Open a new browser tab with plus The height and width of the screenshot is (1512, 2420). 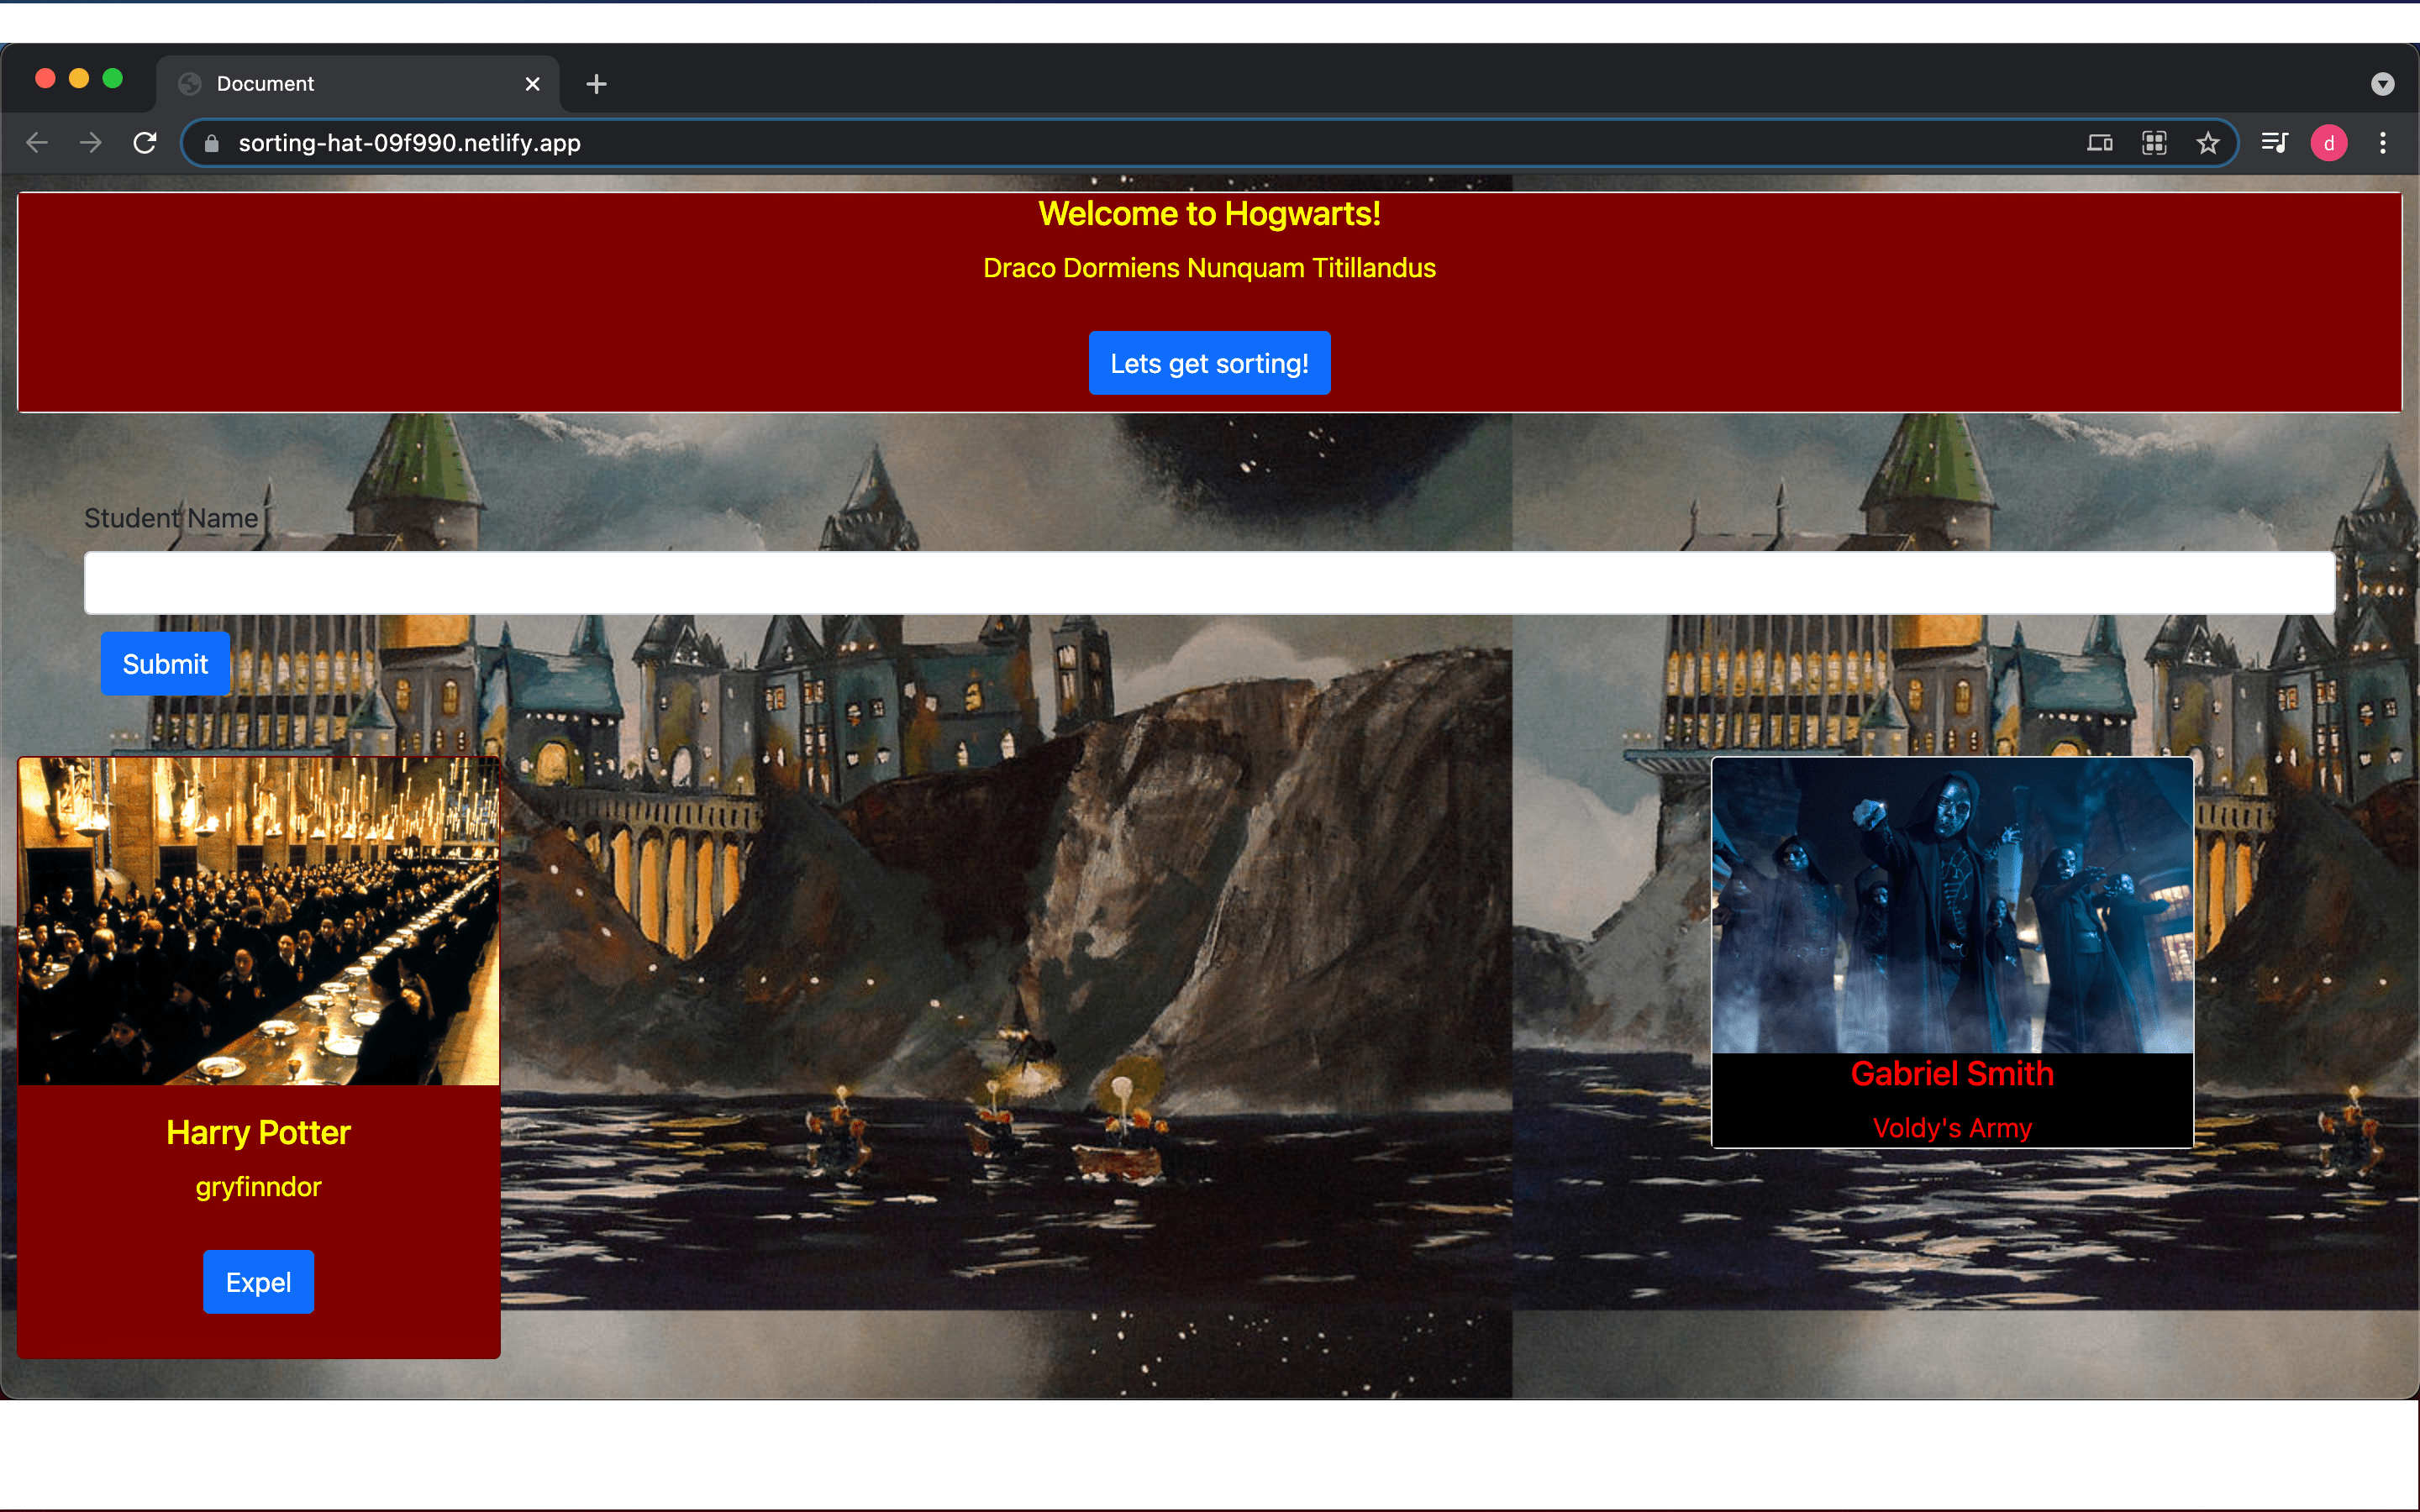(596, 83)
